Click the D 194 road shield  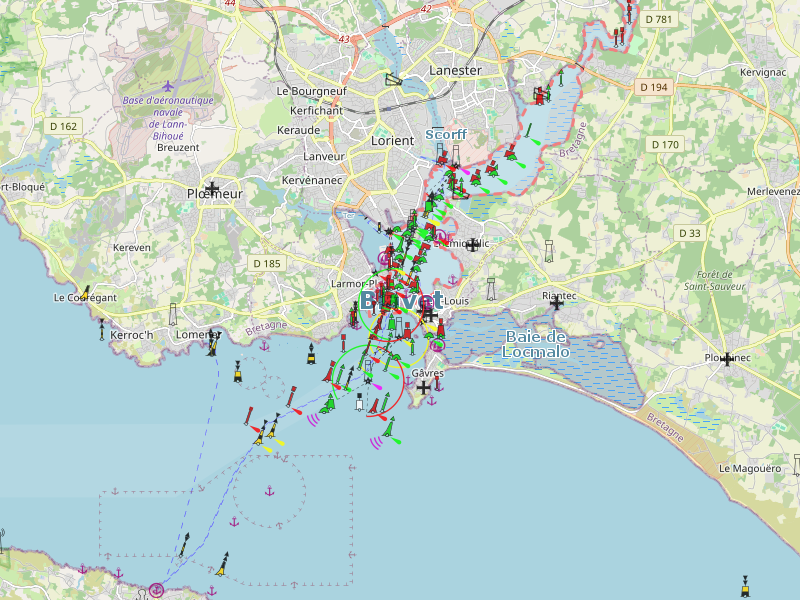(652, 87)
